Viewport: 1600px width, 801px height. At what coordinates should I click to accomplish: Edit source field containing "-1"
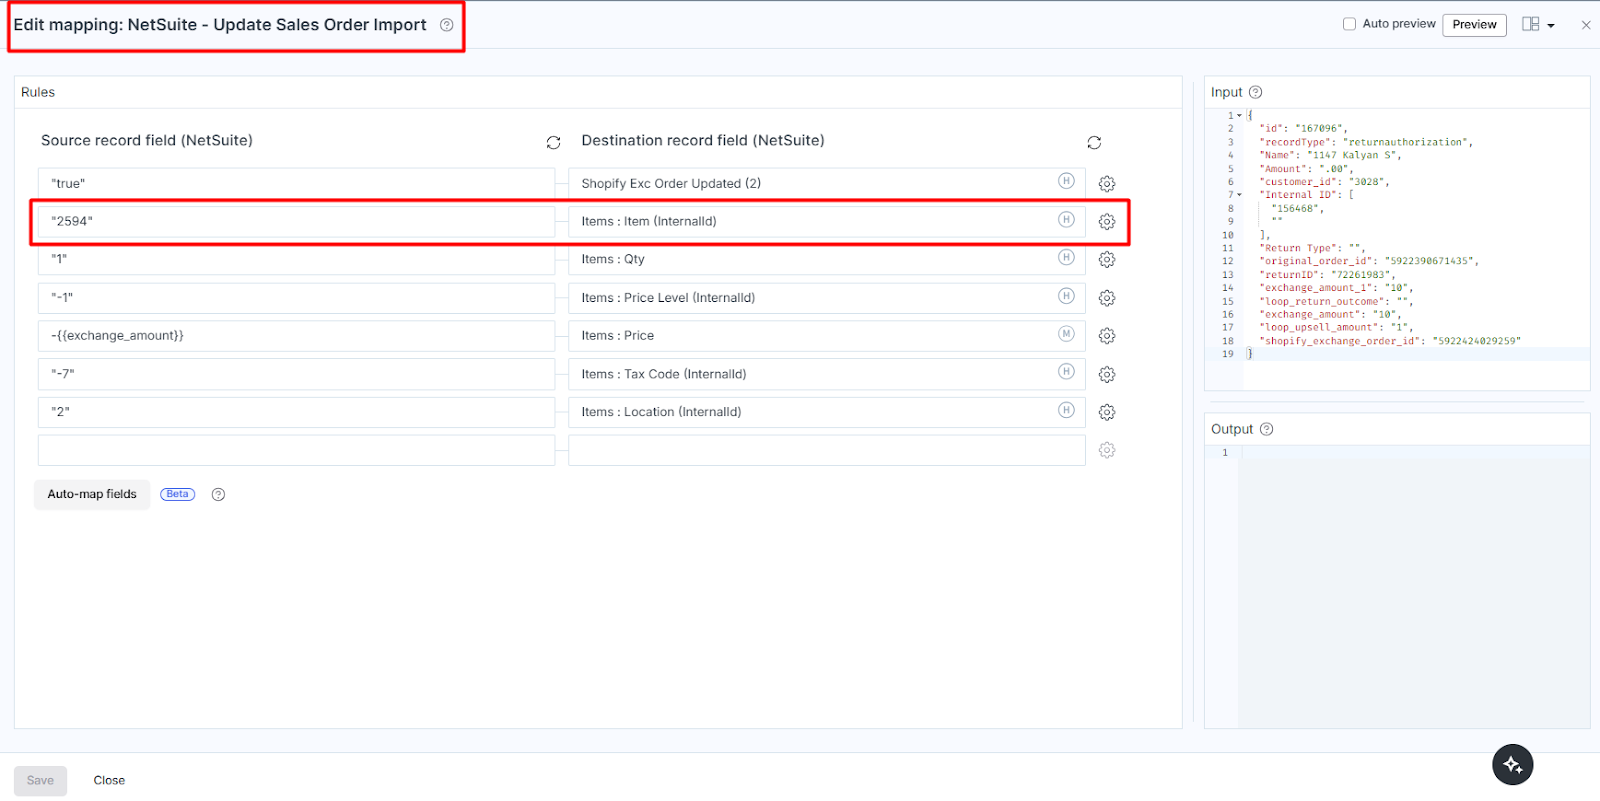click(x=296, y=298)
